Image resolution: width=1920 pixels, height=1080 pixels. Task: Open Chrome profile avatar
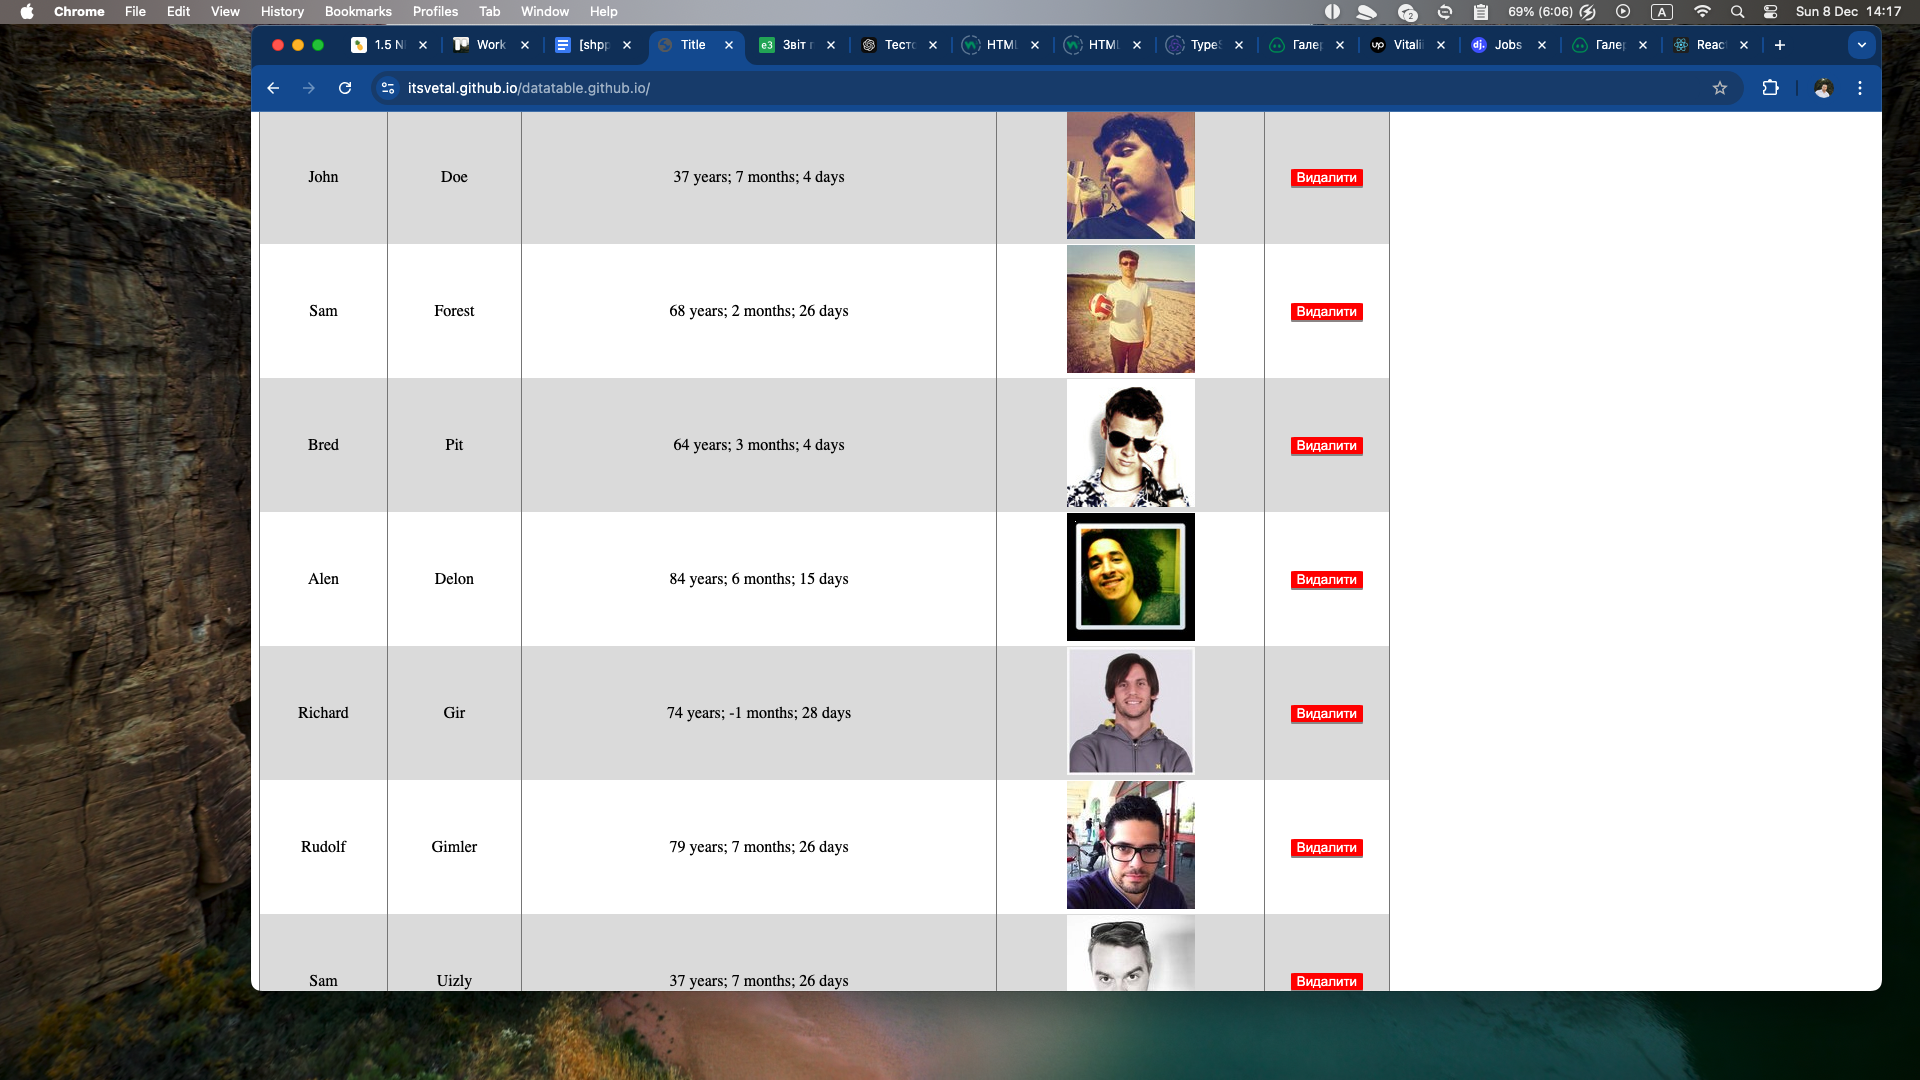[1823, 88]
